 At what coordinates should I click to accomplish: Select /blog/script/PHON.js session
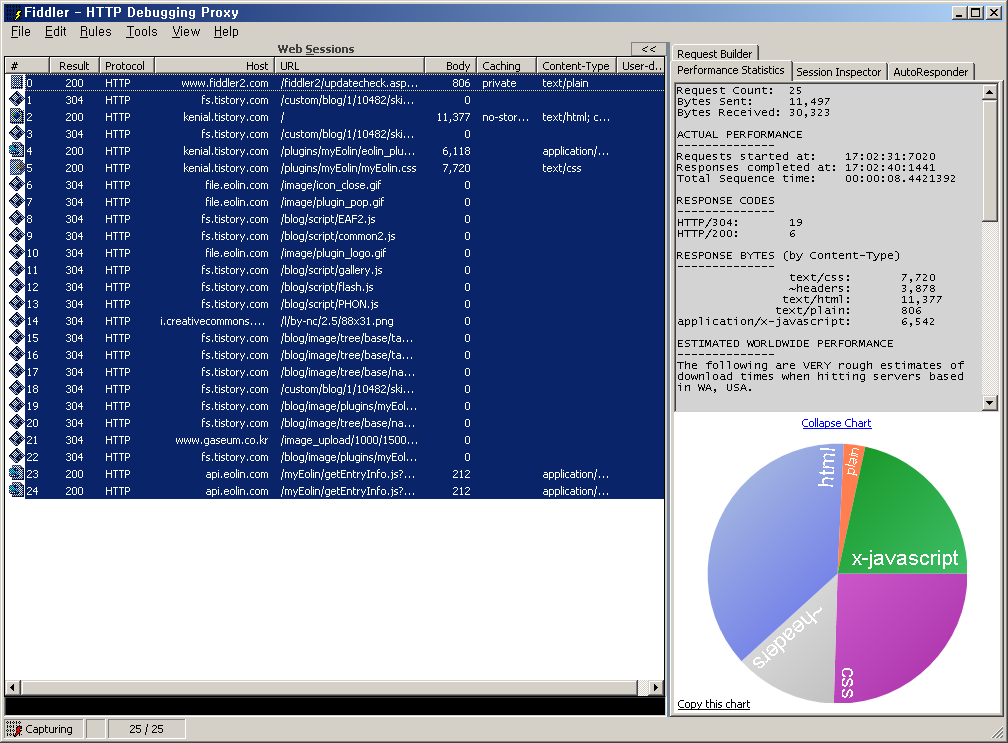coord(329,304)
